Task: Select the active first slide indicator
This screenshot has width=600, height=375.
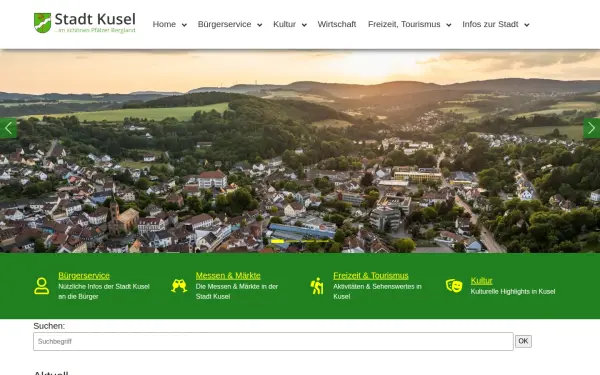Action: [277, 241]
